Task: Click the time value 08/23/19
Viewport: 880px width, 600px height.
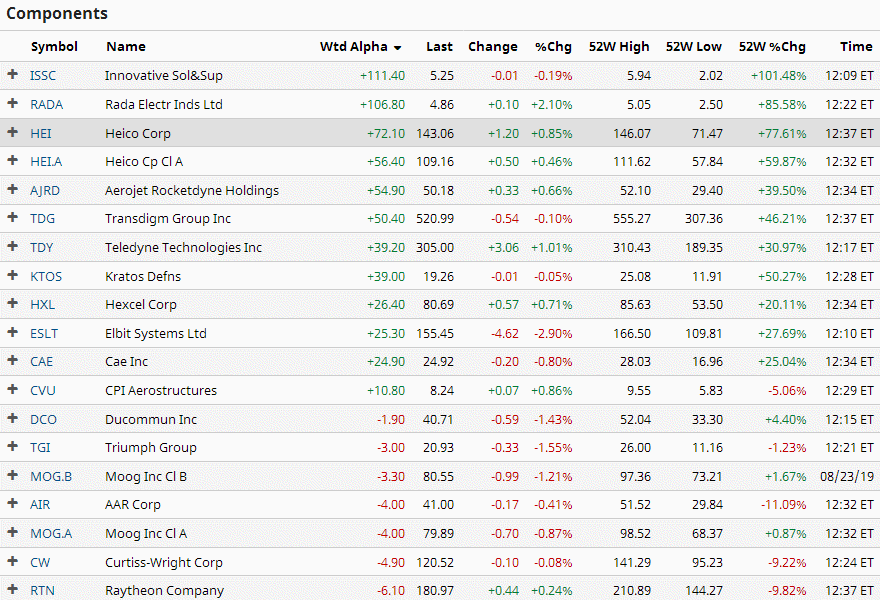Action: click(847, 477)
